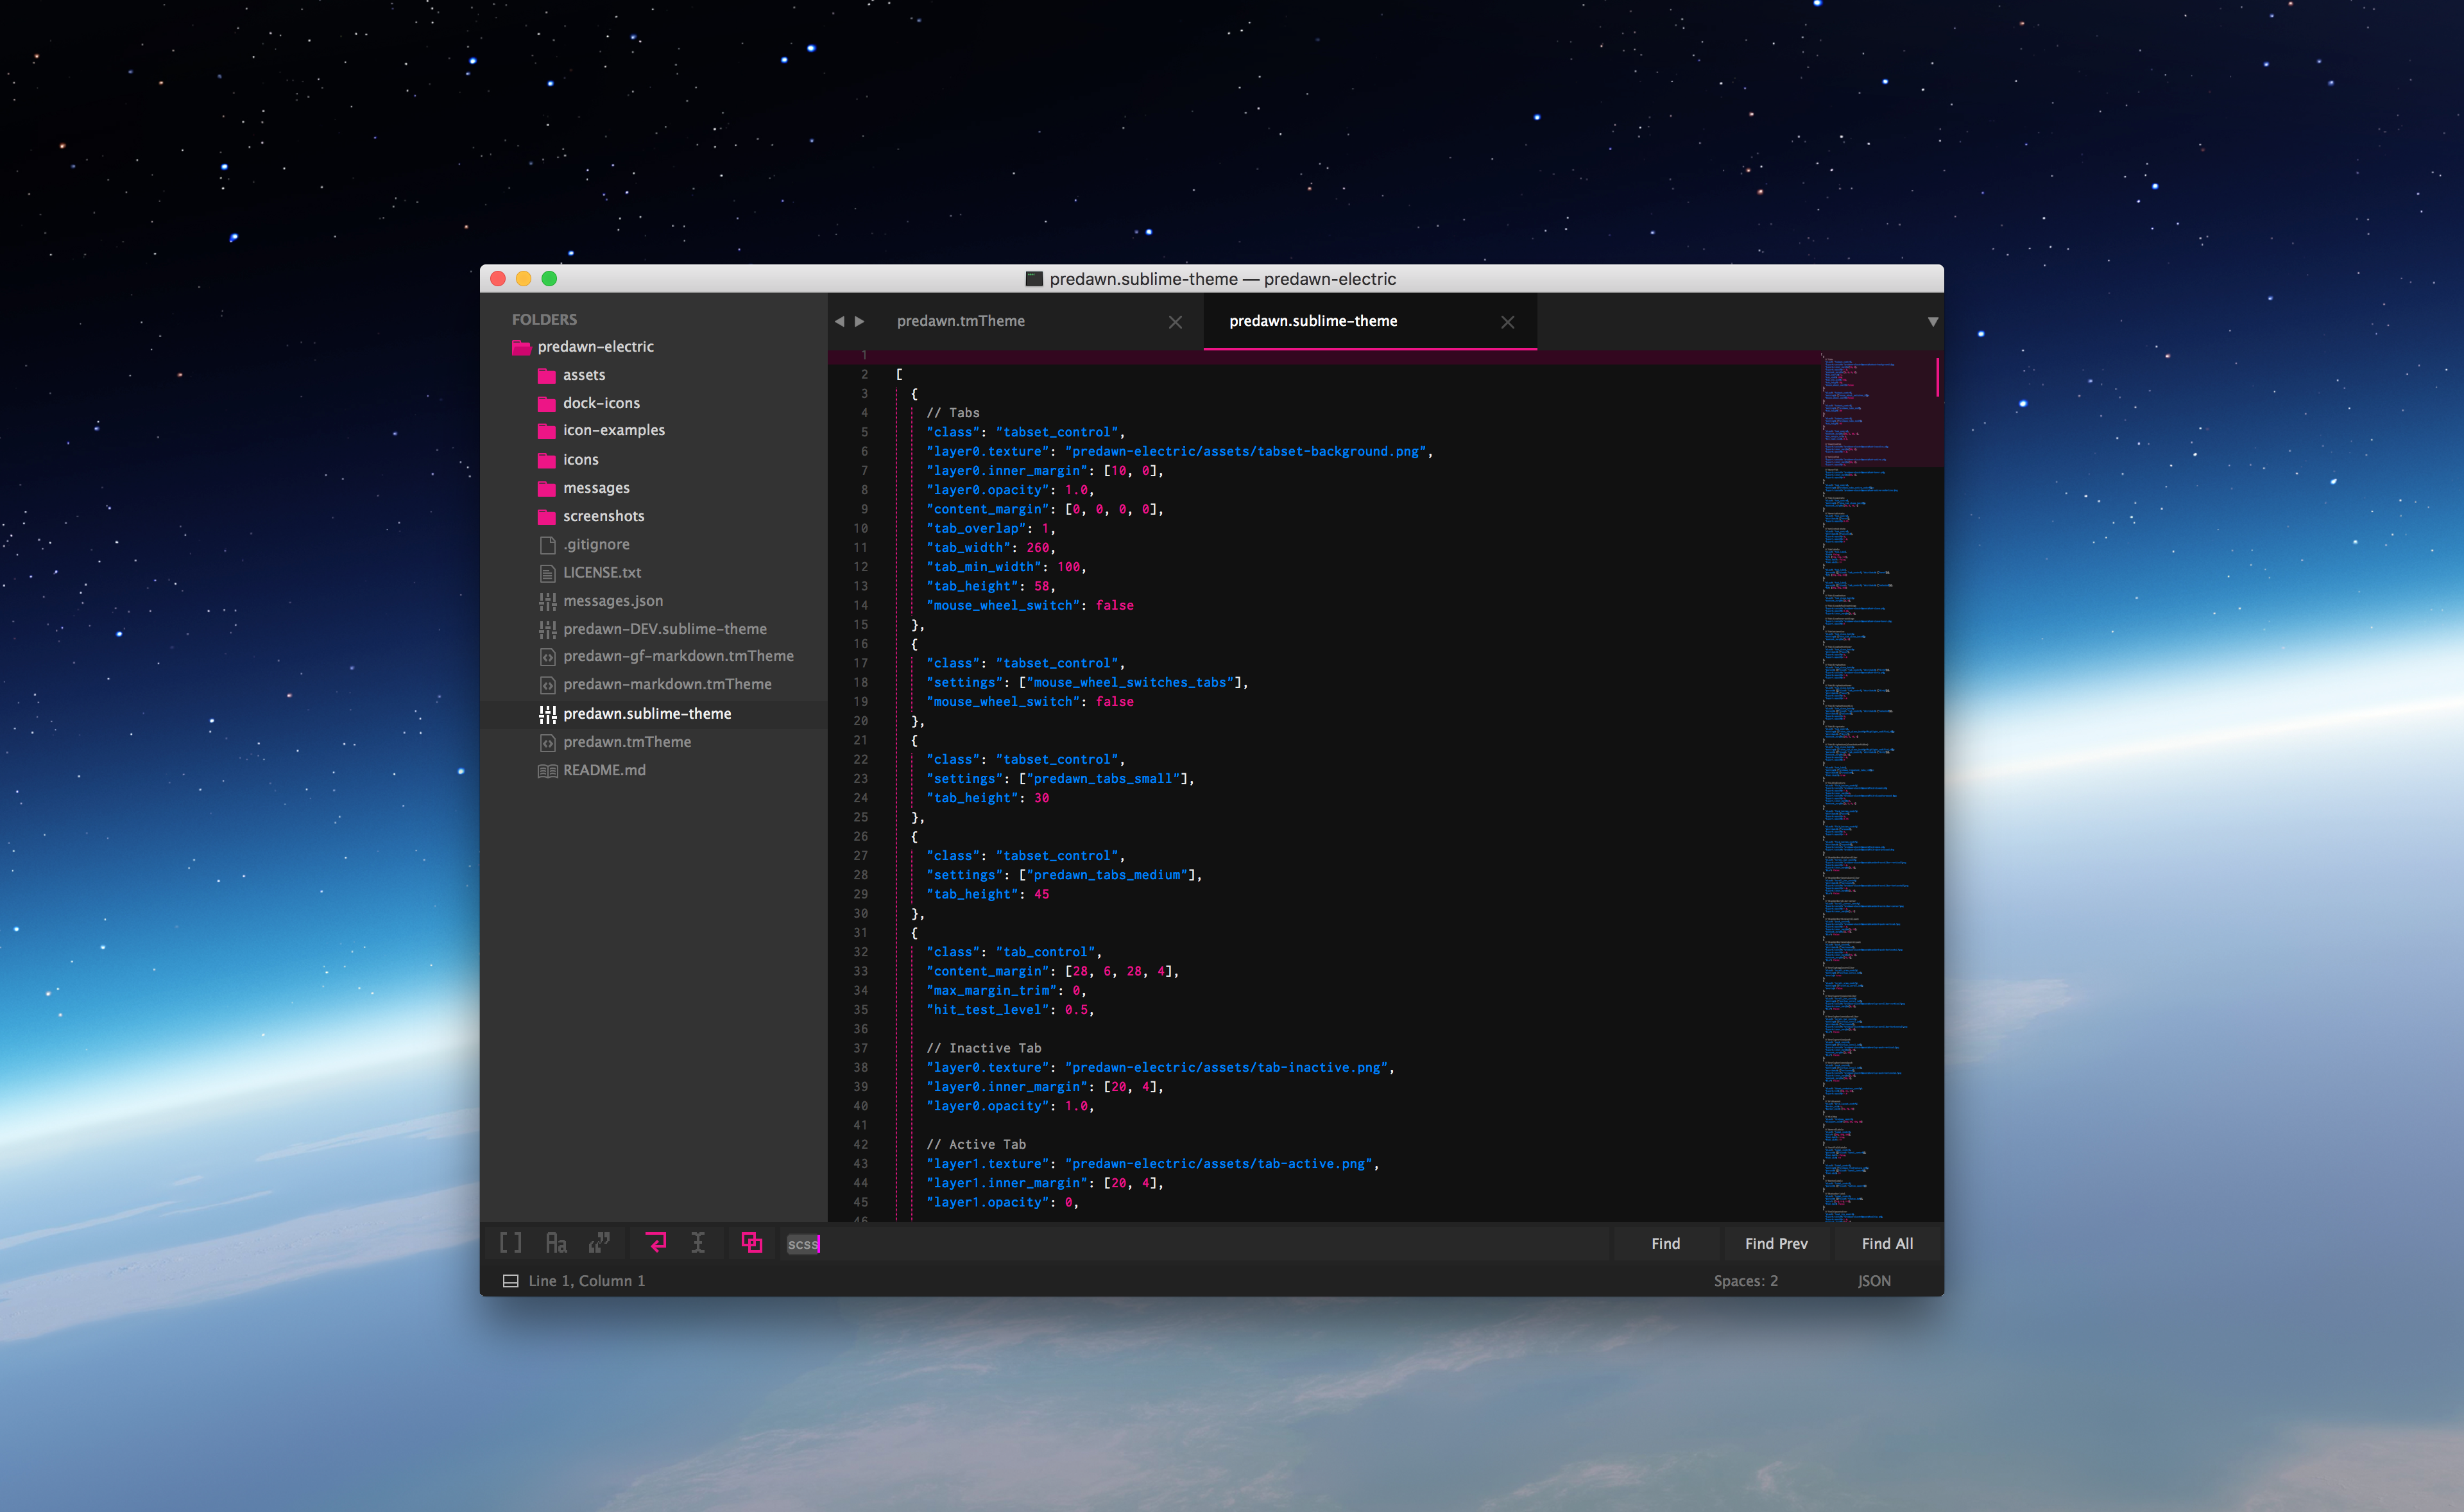Click the side bar toggle icon in status bar

pyautogui.click(x=510, y=1281)
